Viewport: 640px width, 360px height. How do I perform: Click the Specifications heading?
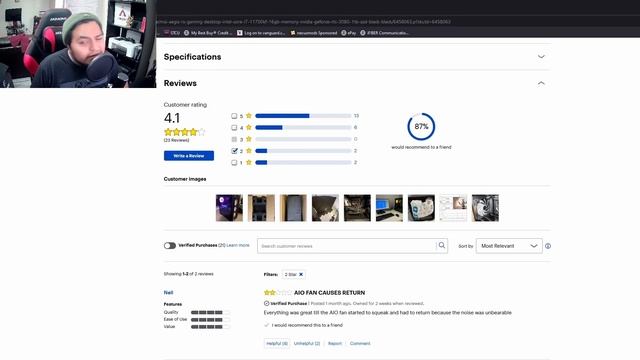click(x=193, y=57)
